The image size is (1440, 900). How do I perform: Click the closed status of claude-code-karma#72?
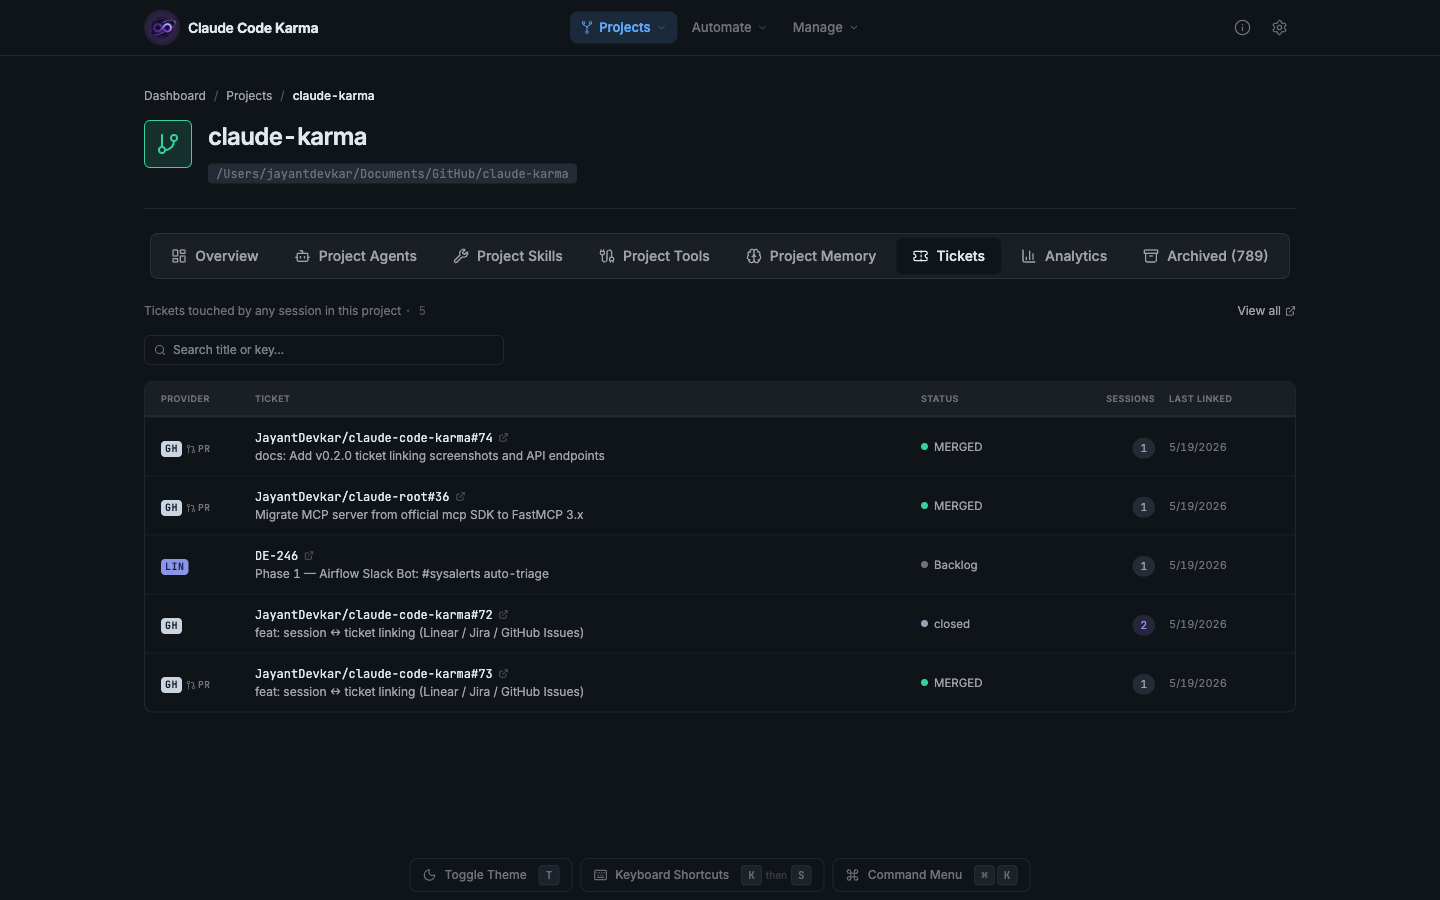[x=945, y=624]
